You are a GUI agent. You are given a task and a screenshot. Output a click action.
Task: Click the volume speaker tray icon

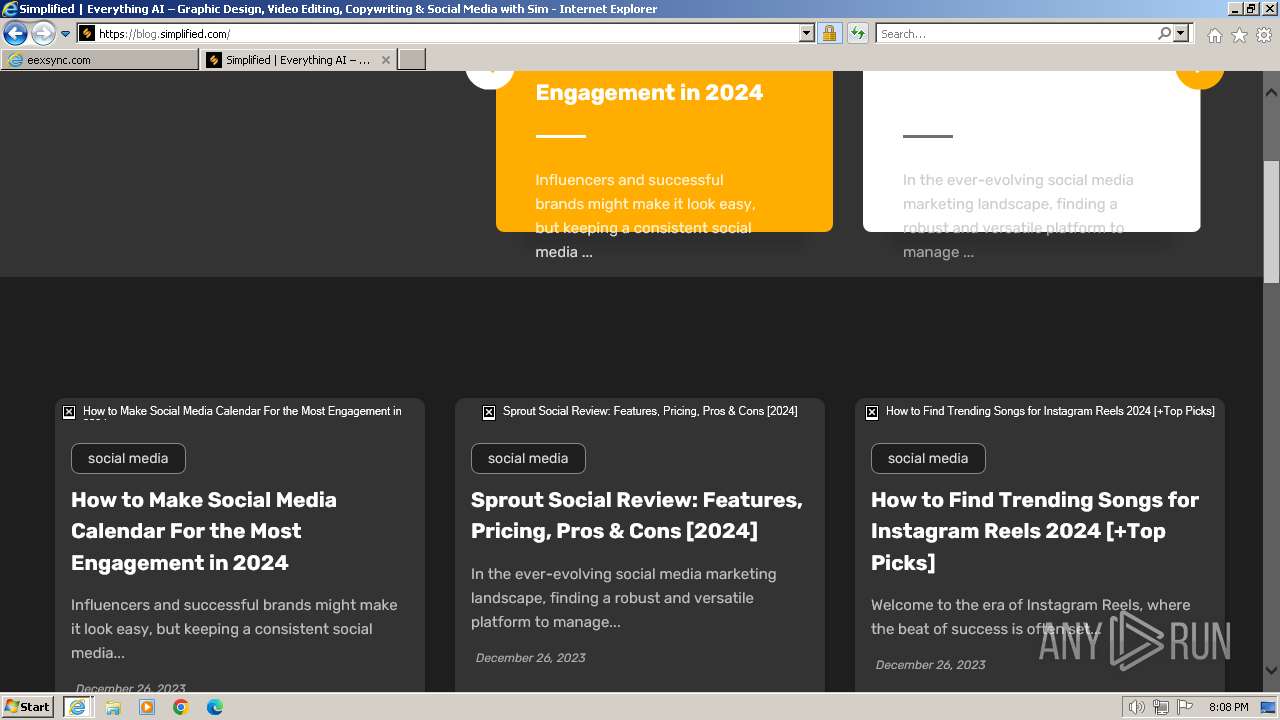(1137, 708)
